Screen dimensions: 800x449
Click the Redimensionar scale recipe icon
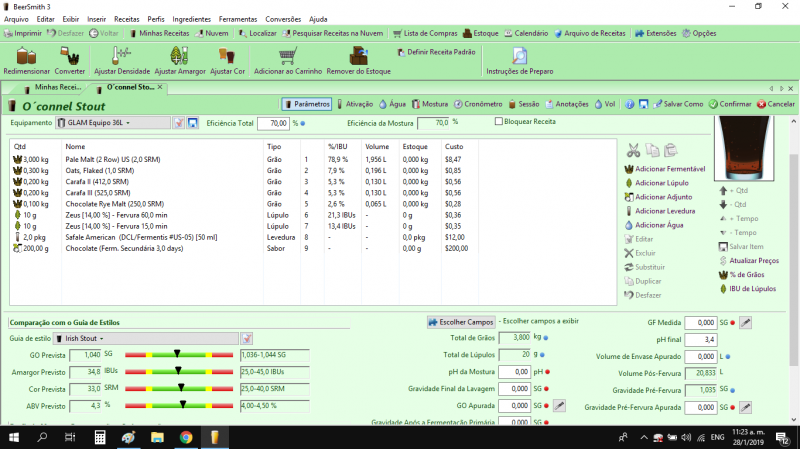click(27, 56)
